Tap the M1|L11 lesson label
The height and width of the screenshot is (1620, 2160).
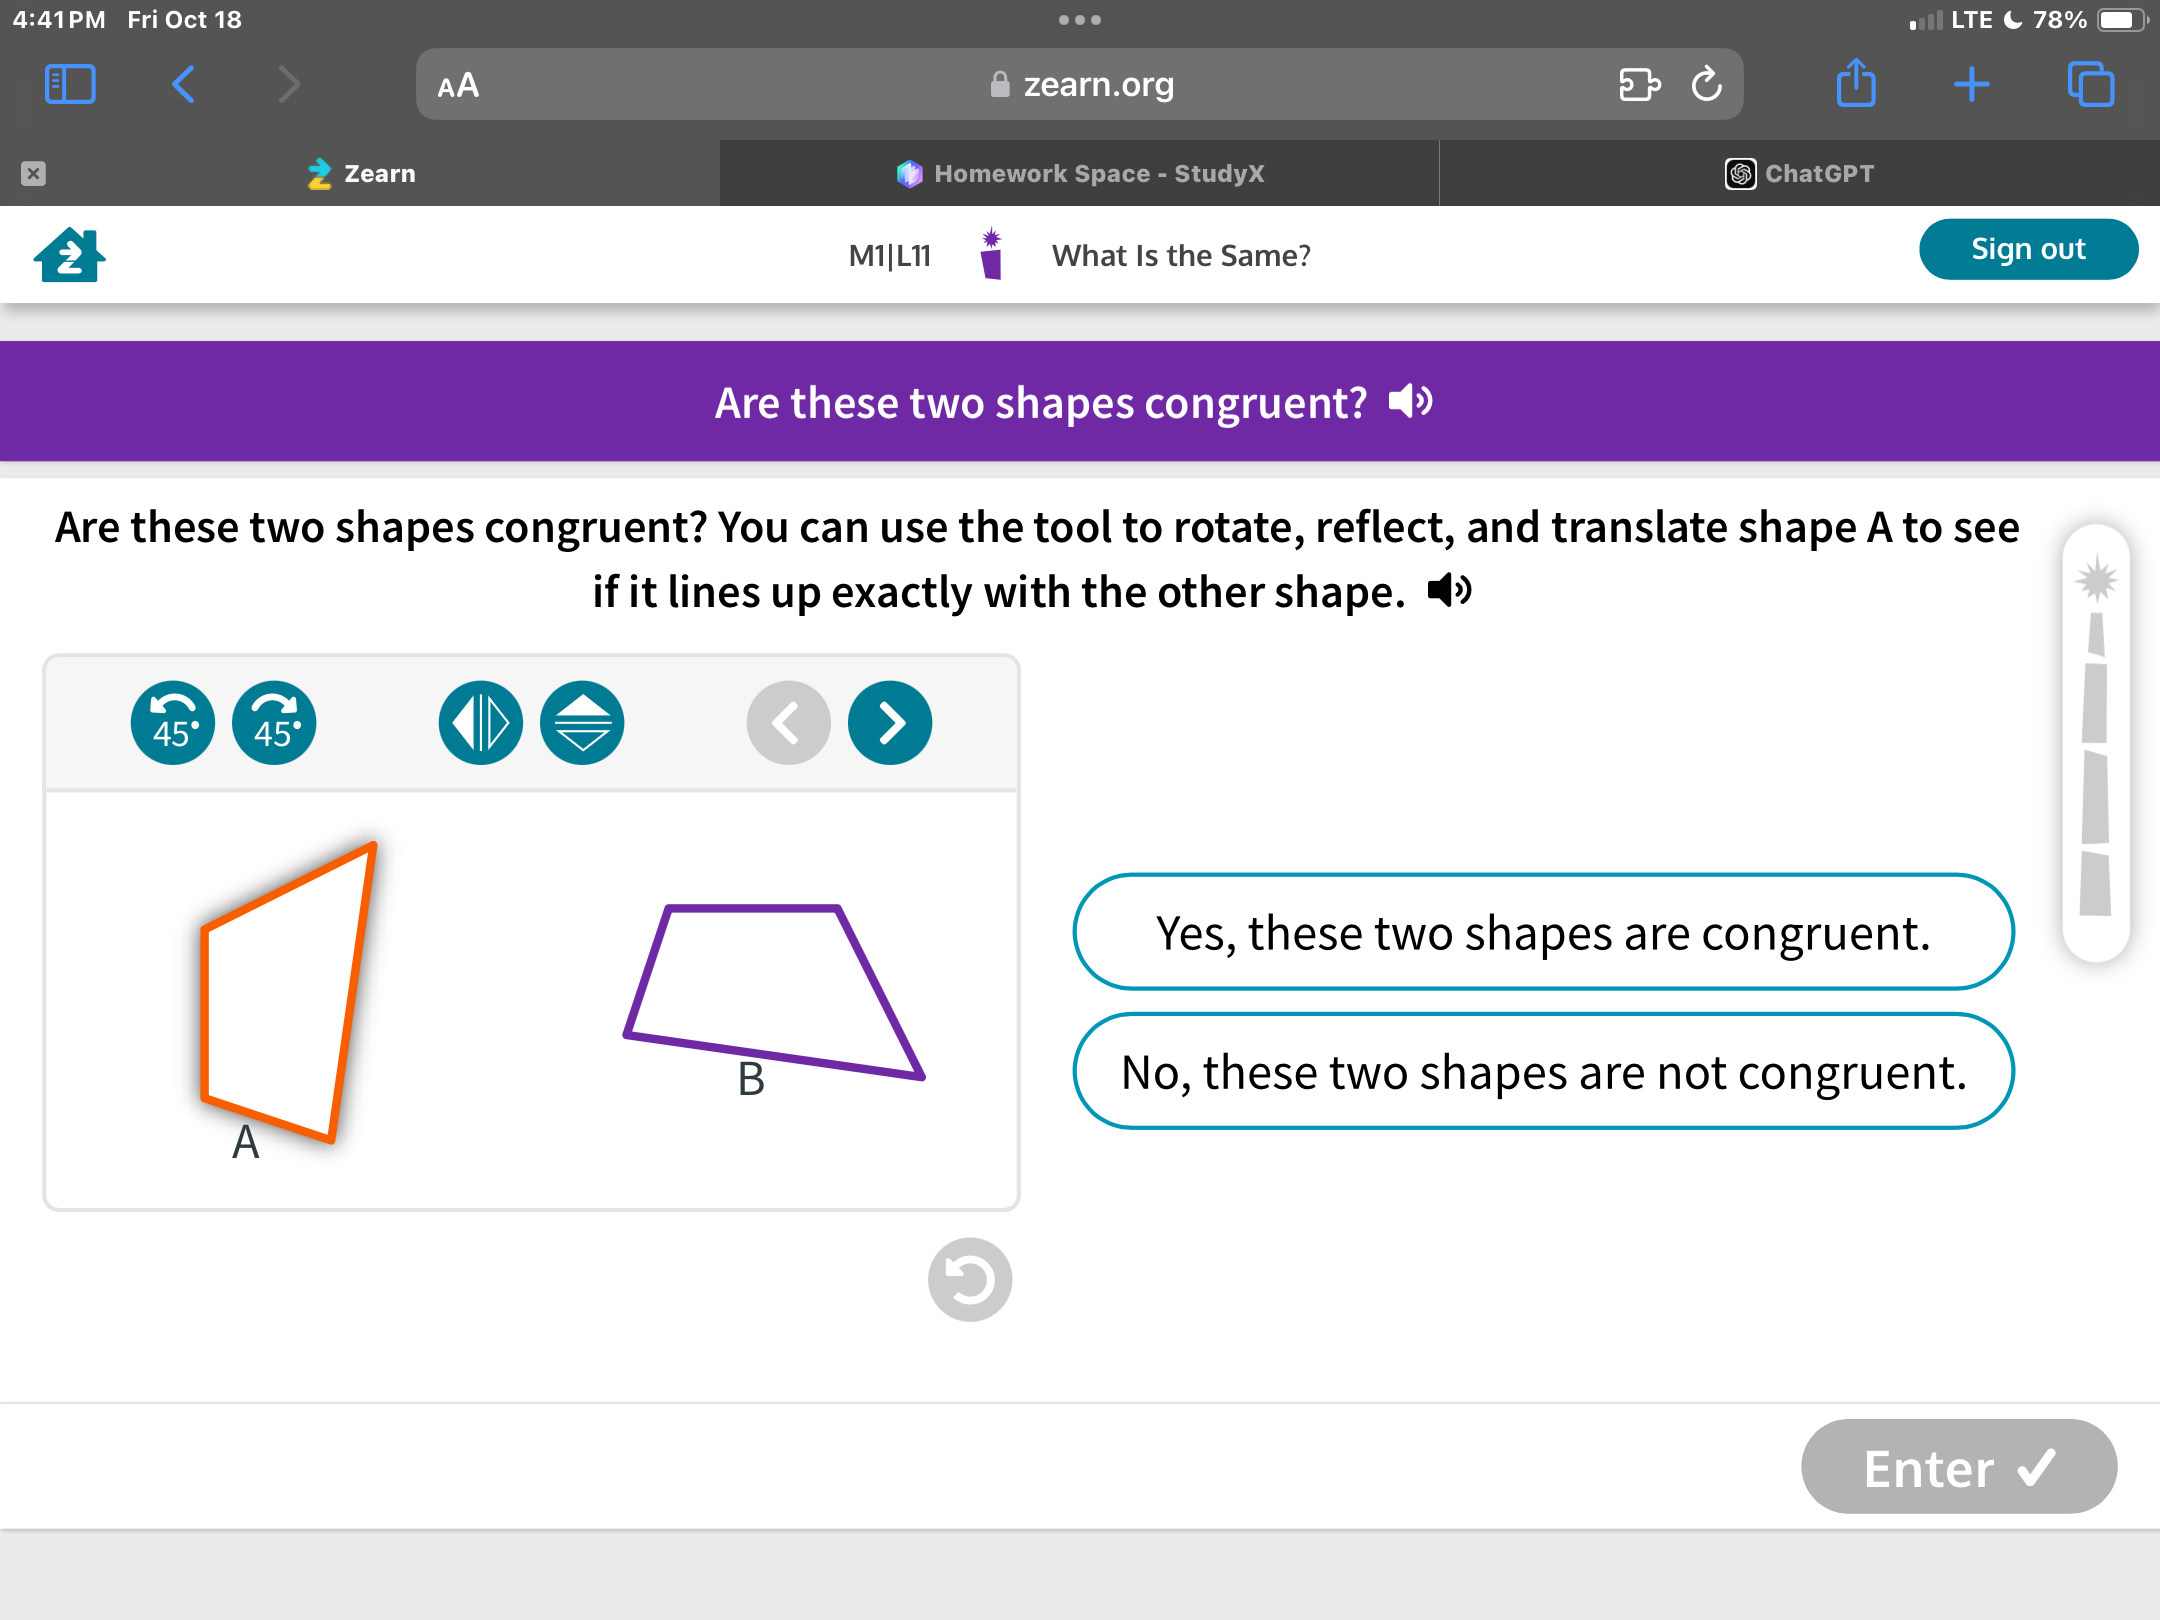tap(889, 256)
